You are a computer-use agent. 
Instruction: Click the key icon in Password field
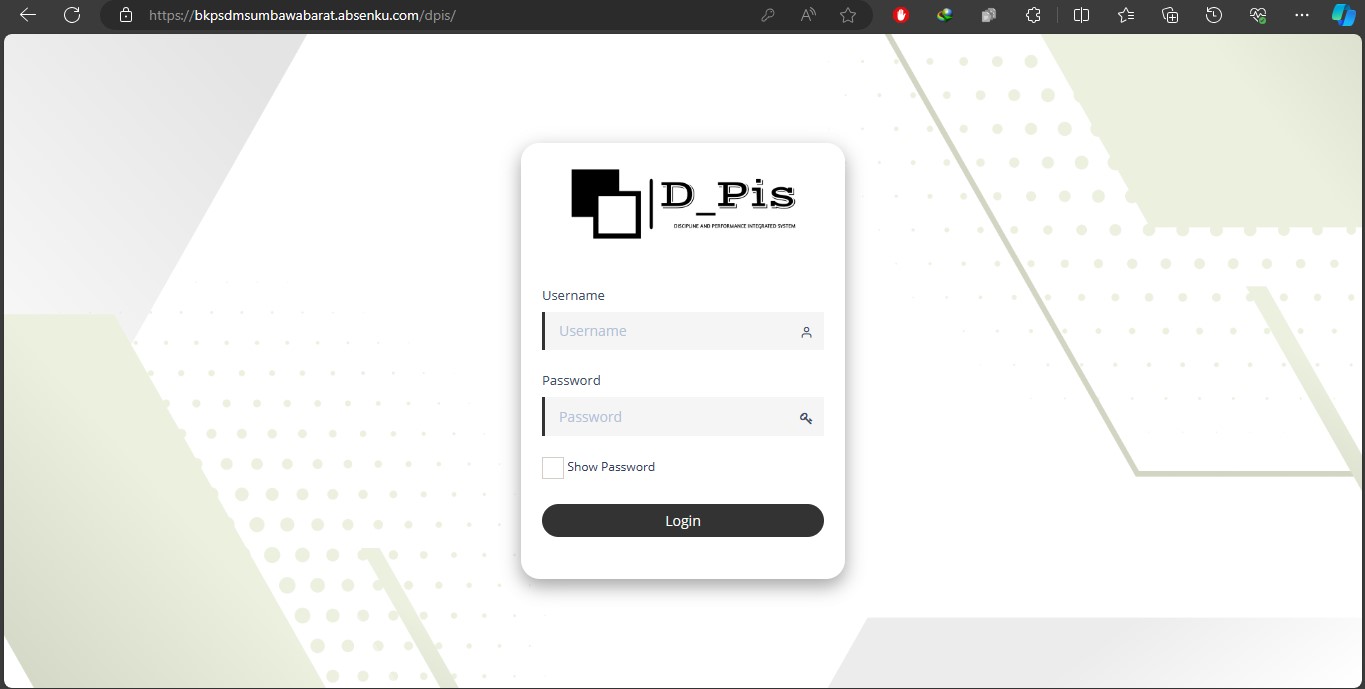click(806, 418)
